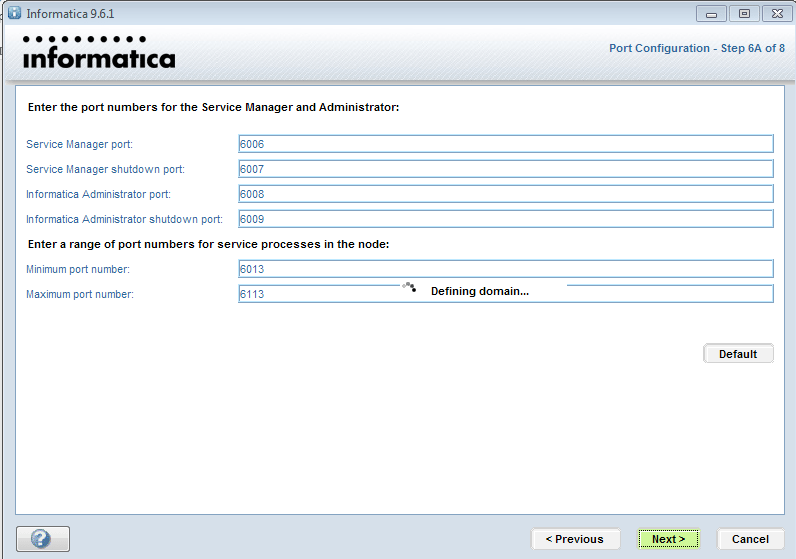The width and height of the screenshot is (796, 559).
Task: Click 'Port Configuration - Step 6A of 8' heading
Action: [696, 48]
